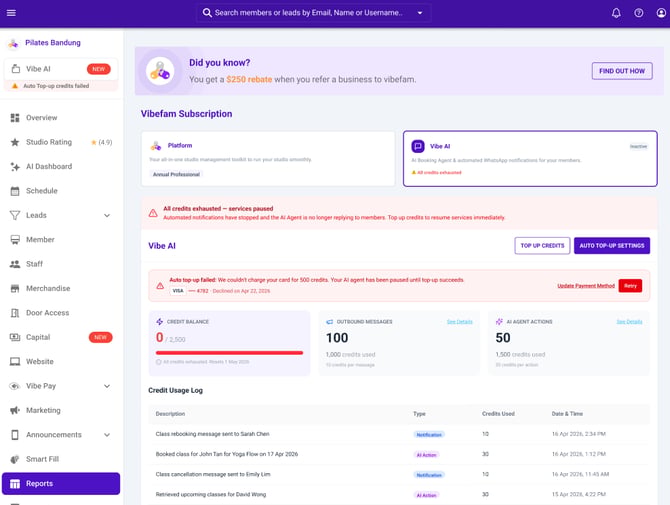The height and width of the screenshot is (505, 670).
Task: Click the Credit Balance lightning icon
Action: pos(160,322)
